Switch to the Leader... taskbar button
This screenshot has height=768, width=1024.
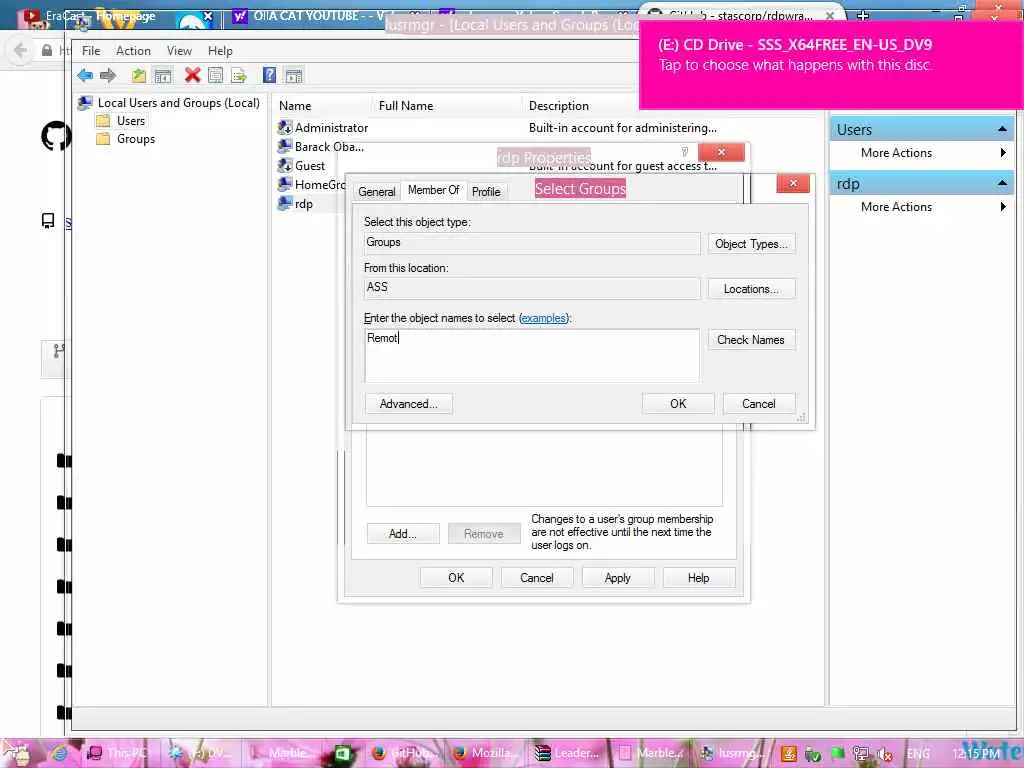click(x=566, y=754)
